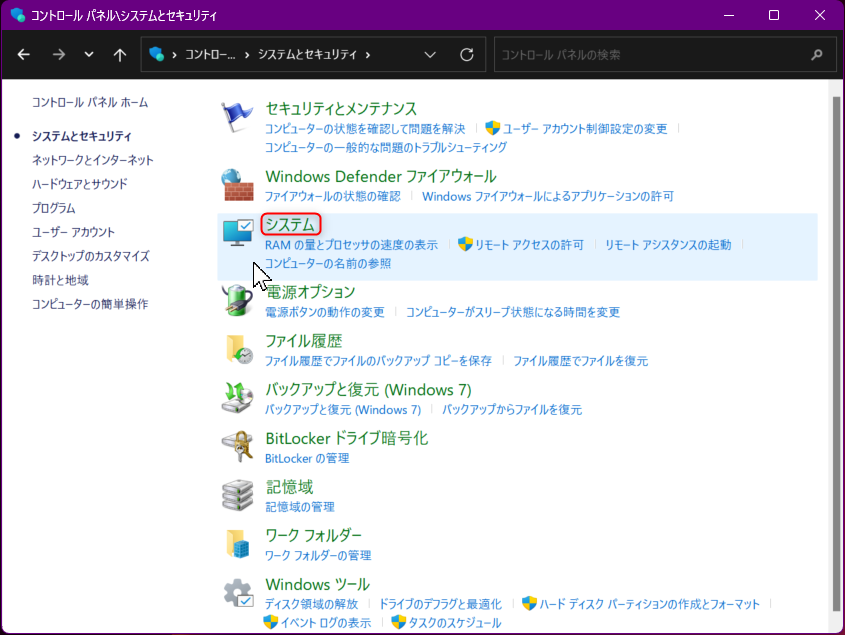Click the System monitor icon
Image resolution: width=845 pixels, height=635 pixels.
(238, 233)
